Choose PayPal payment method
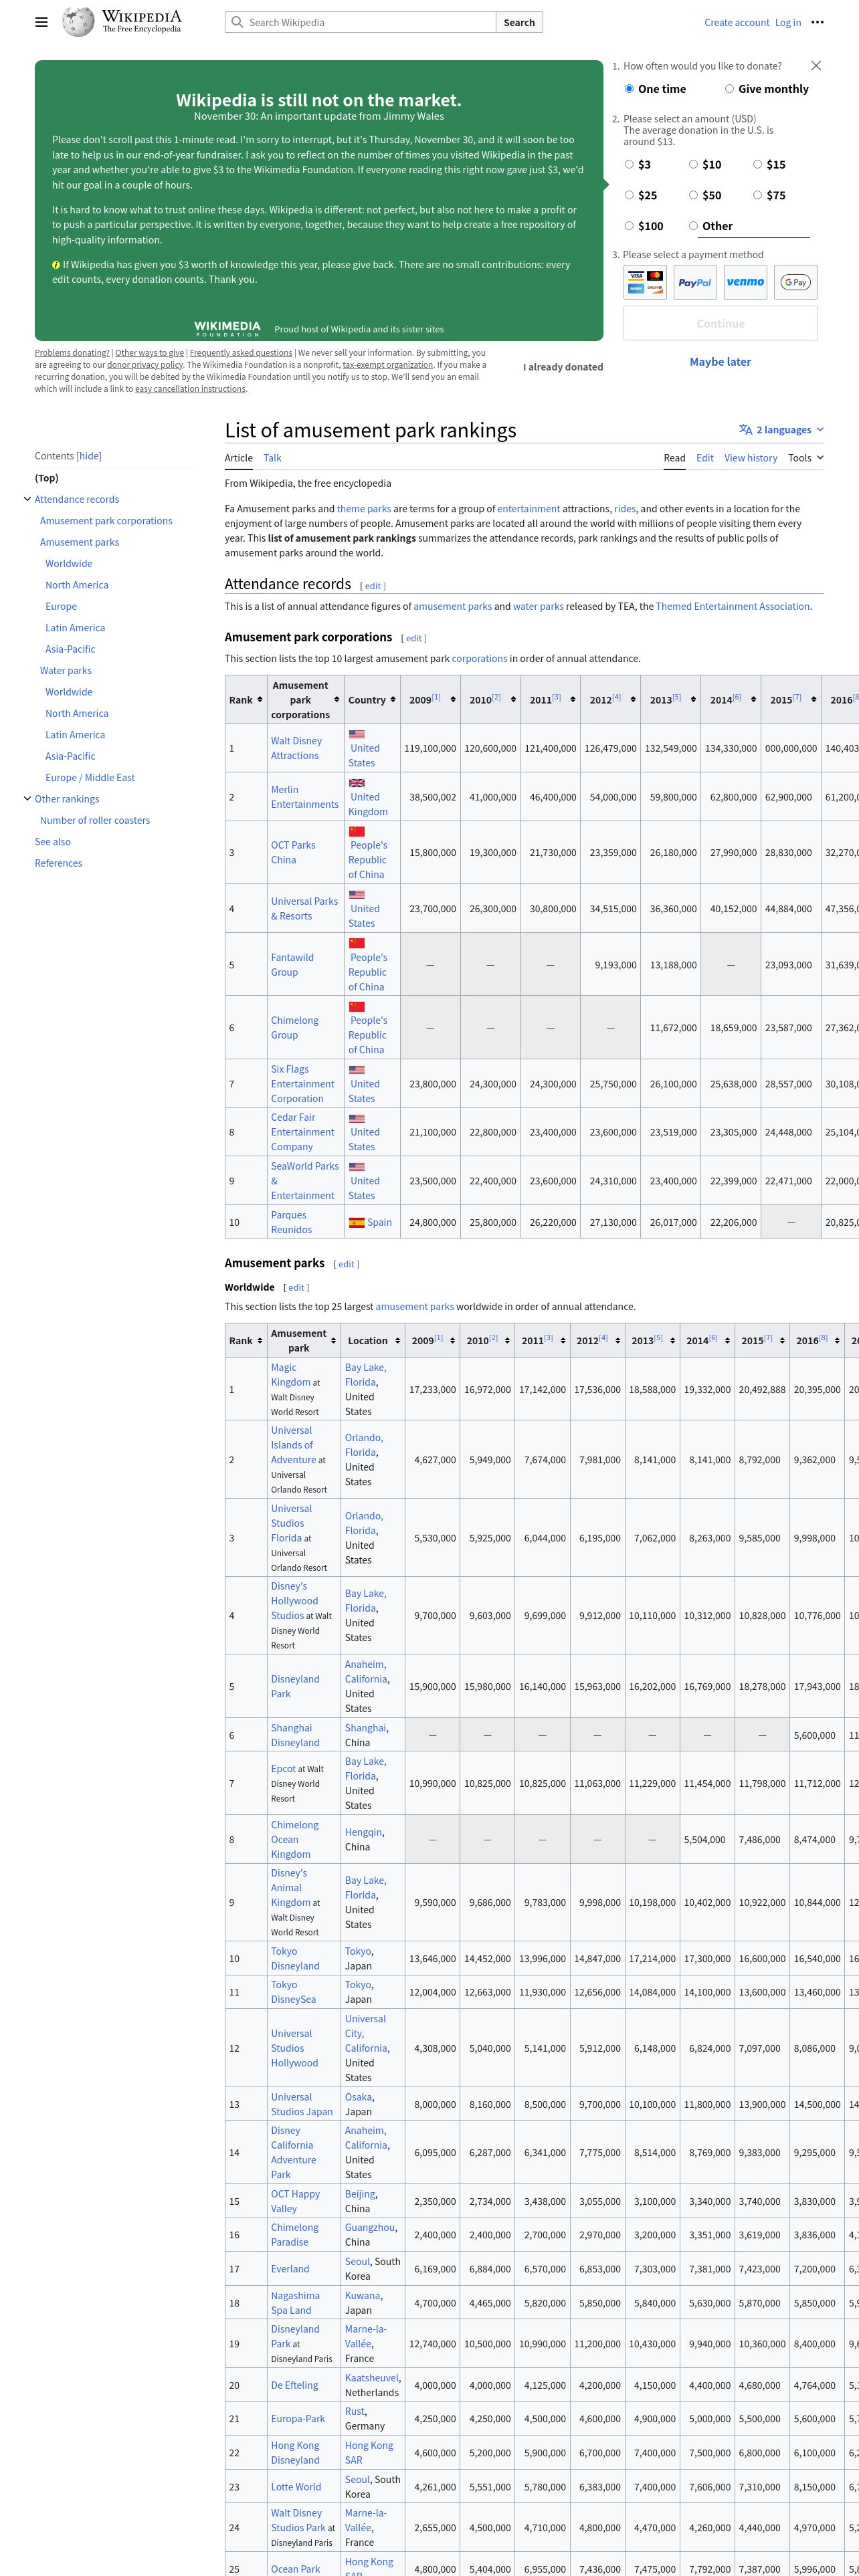The height and width of the screenshot is (2576, 859). (x=695, y=282)
